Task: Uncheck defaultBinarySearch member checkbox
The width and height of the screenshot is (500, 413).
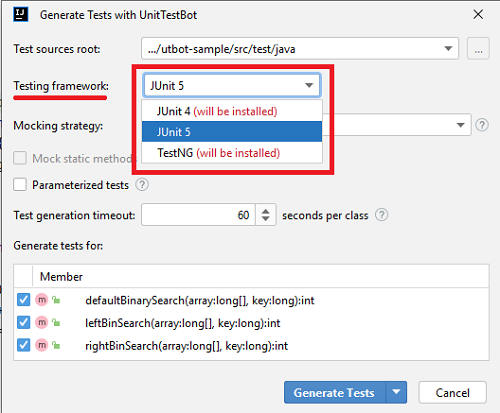Action: click(23, 300)
